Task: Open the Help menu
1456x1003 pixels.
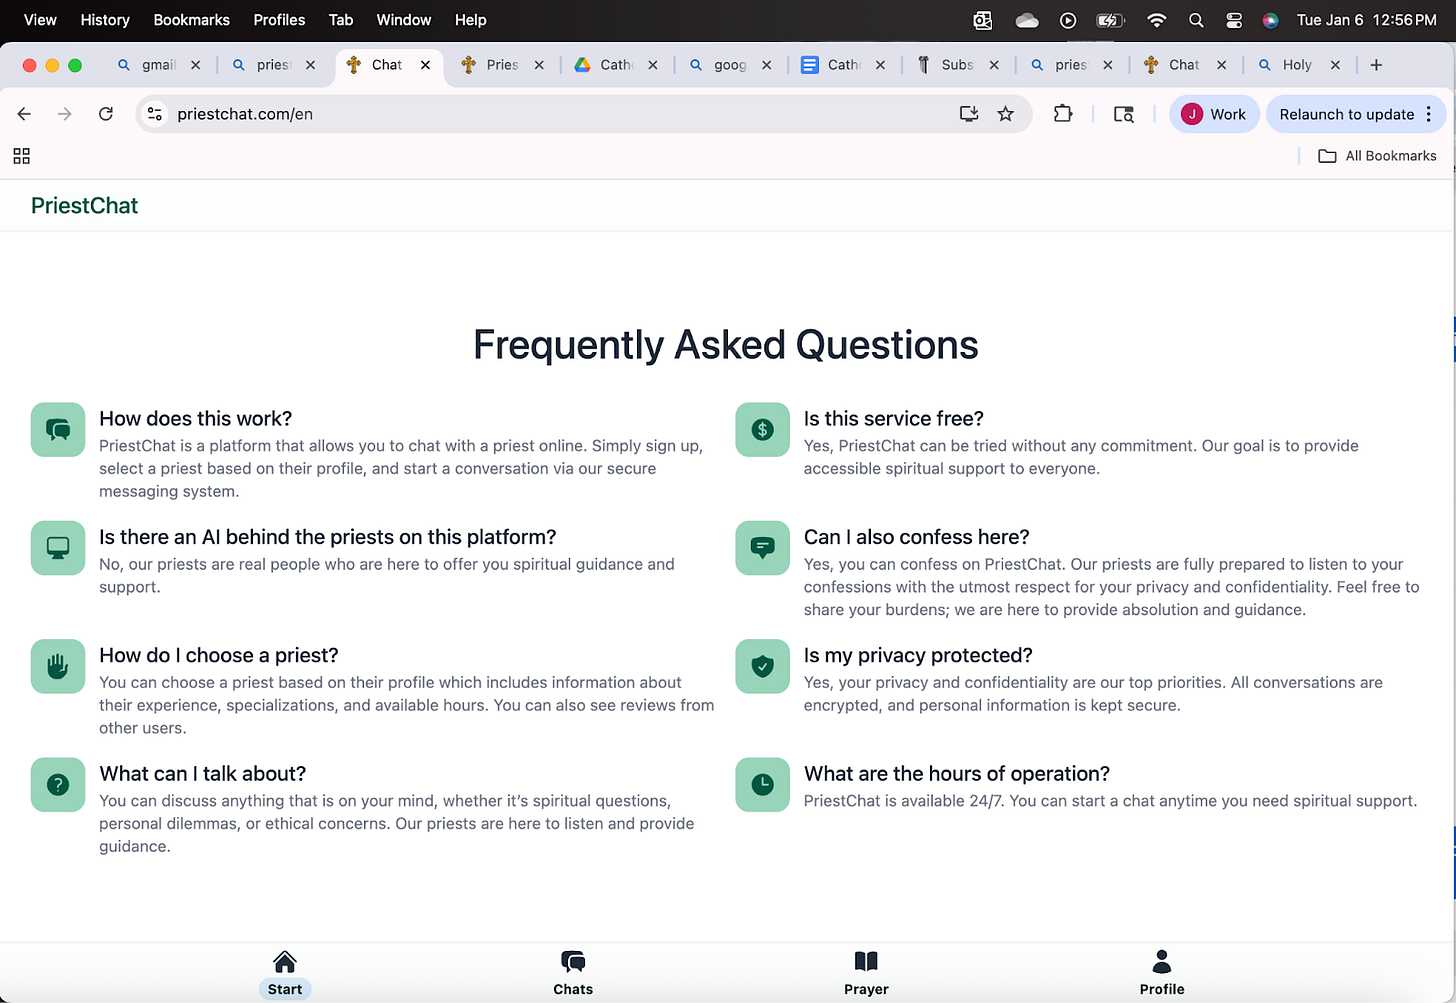Action: (470, 20)
